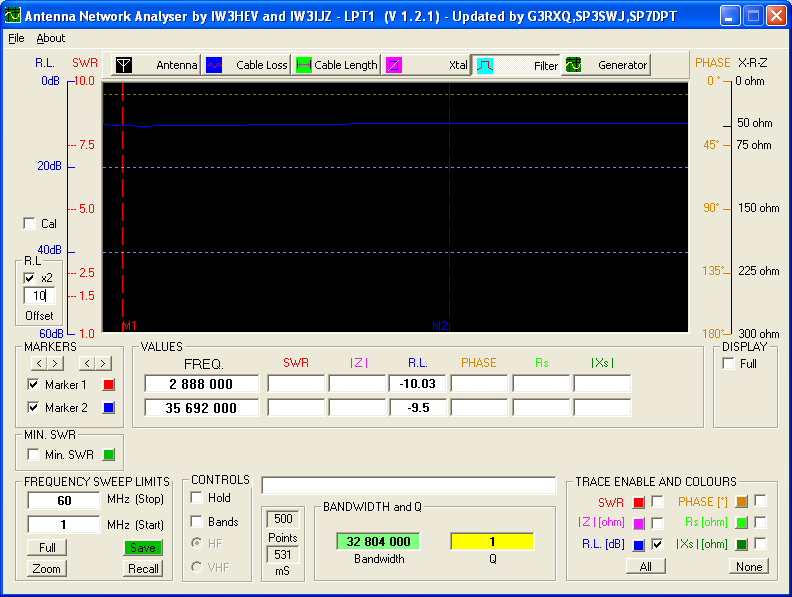Click the green Save button
This screenshot has width=792, height=597.
pyautogui.click(x=143, y=548)
